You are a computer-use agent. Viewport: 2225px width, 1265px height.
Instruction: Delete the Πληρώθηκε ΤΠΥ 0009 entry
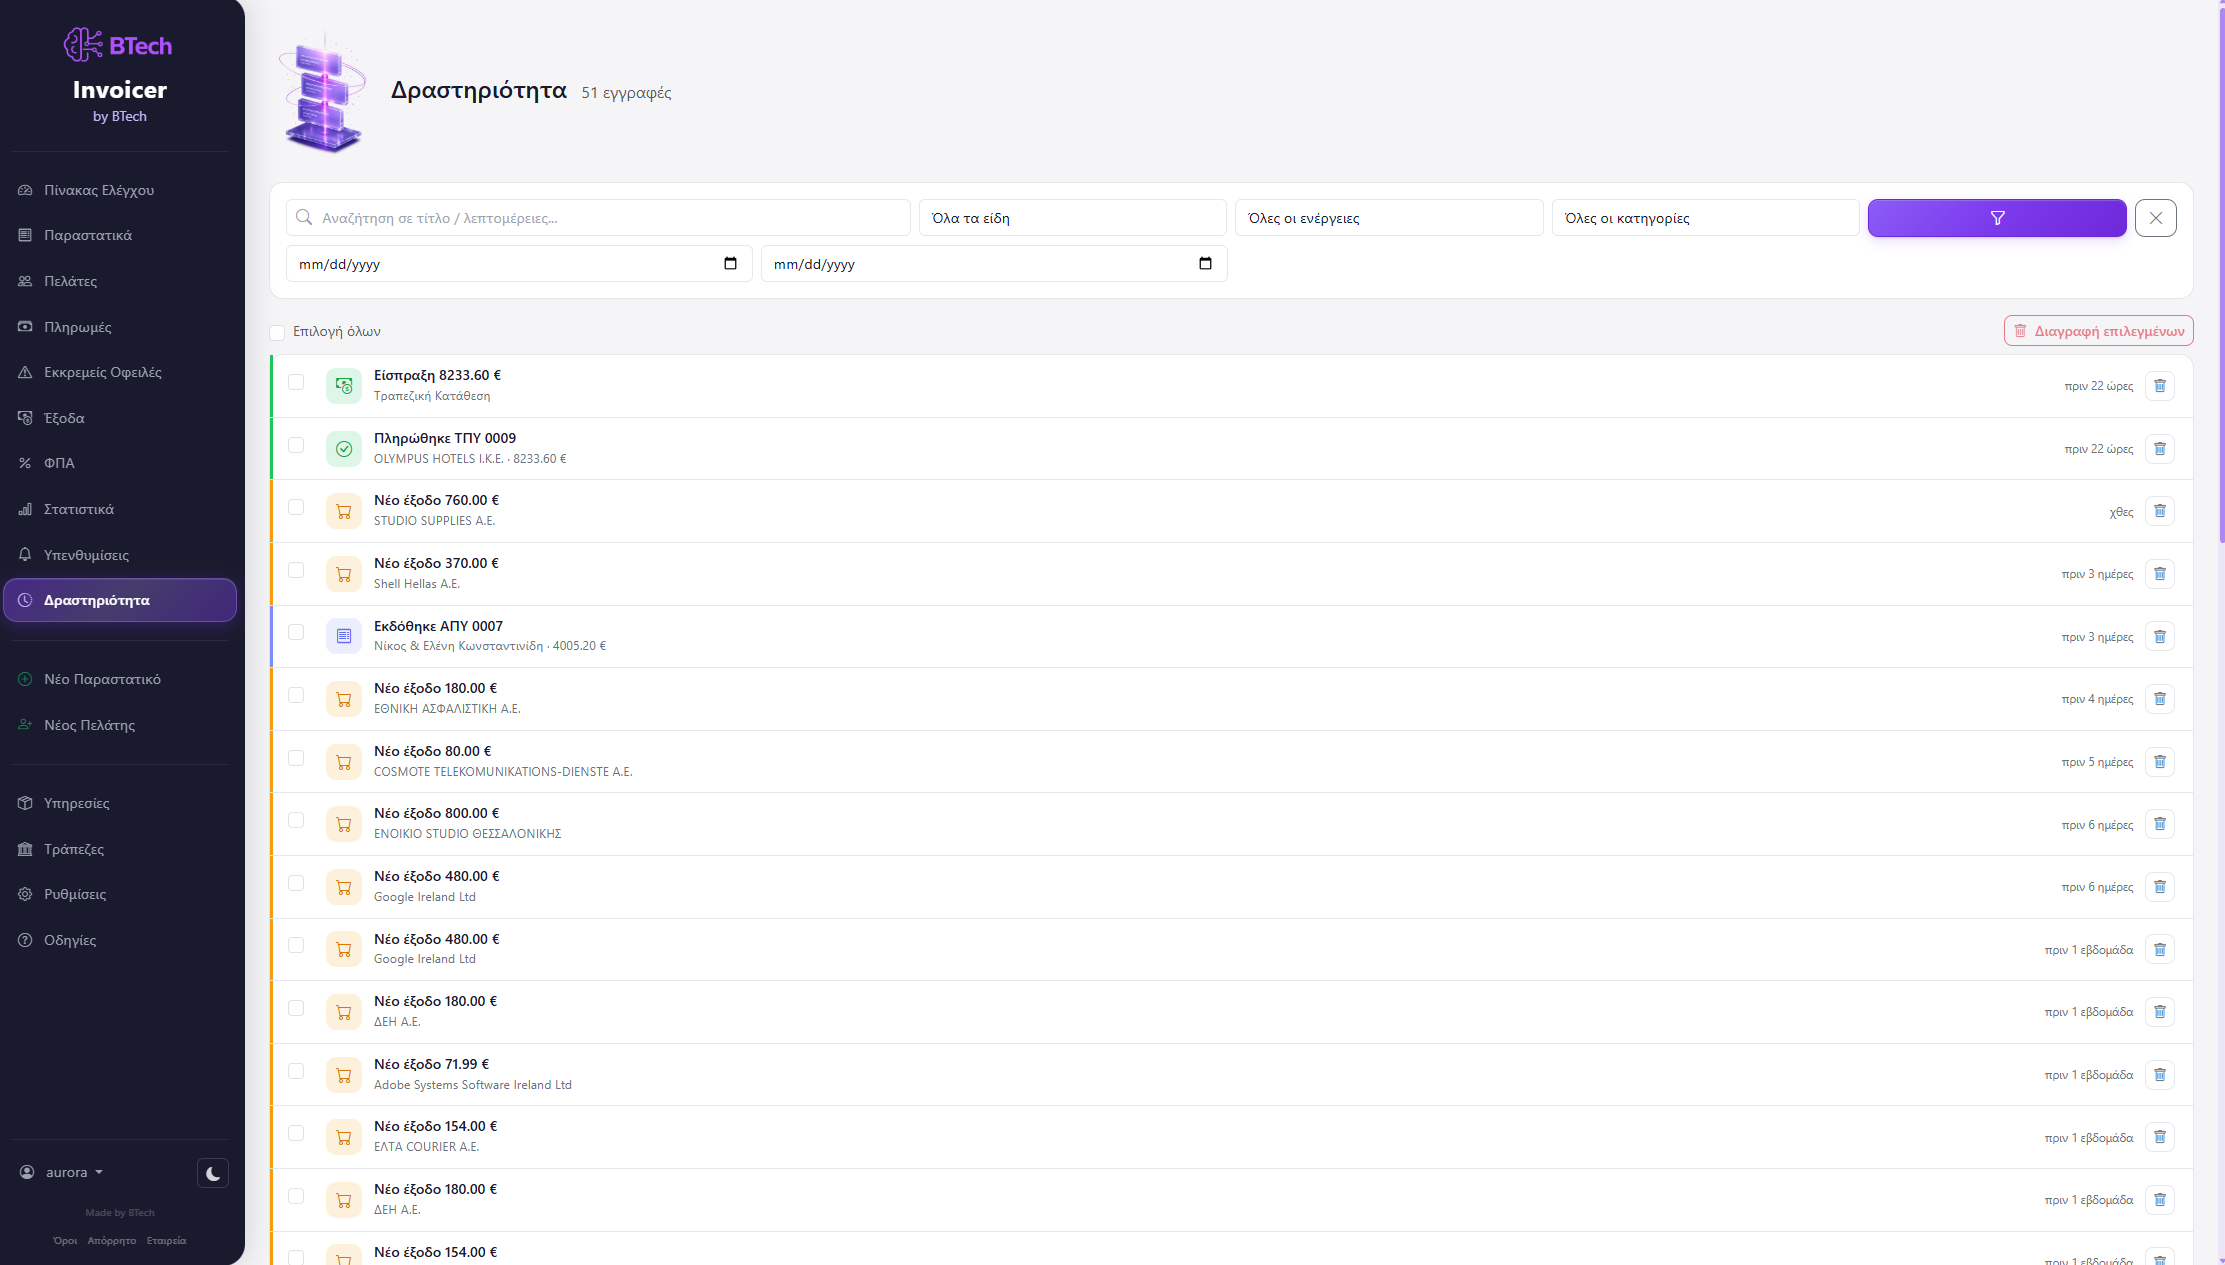tap(2159, 449)
